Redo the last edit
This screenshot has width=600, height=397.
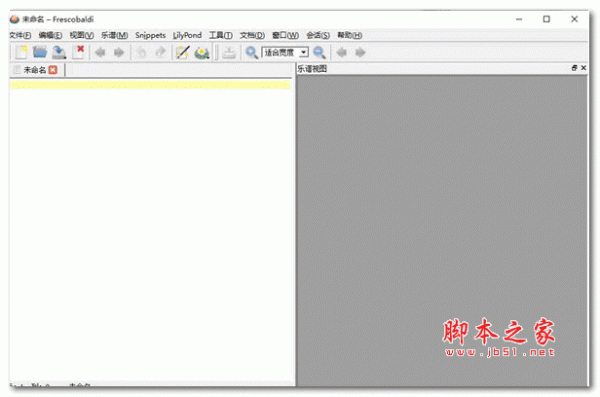tap(160, 52)
